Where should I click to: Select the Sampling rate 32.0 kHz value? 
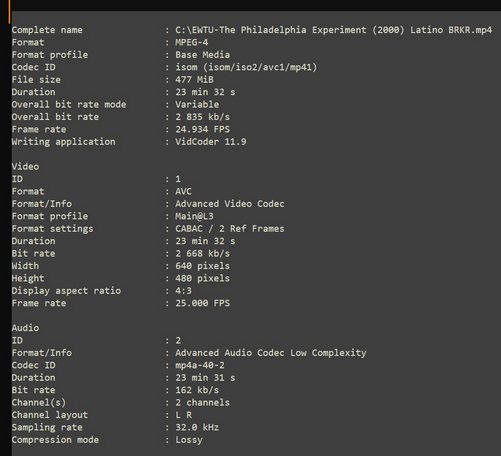coord(197,427)
